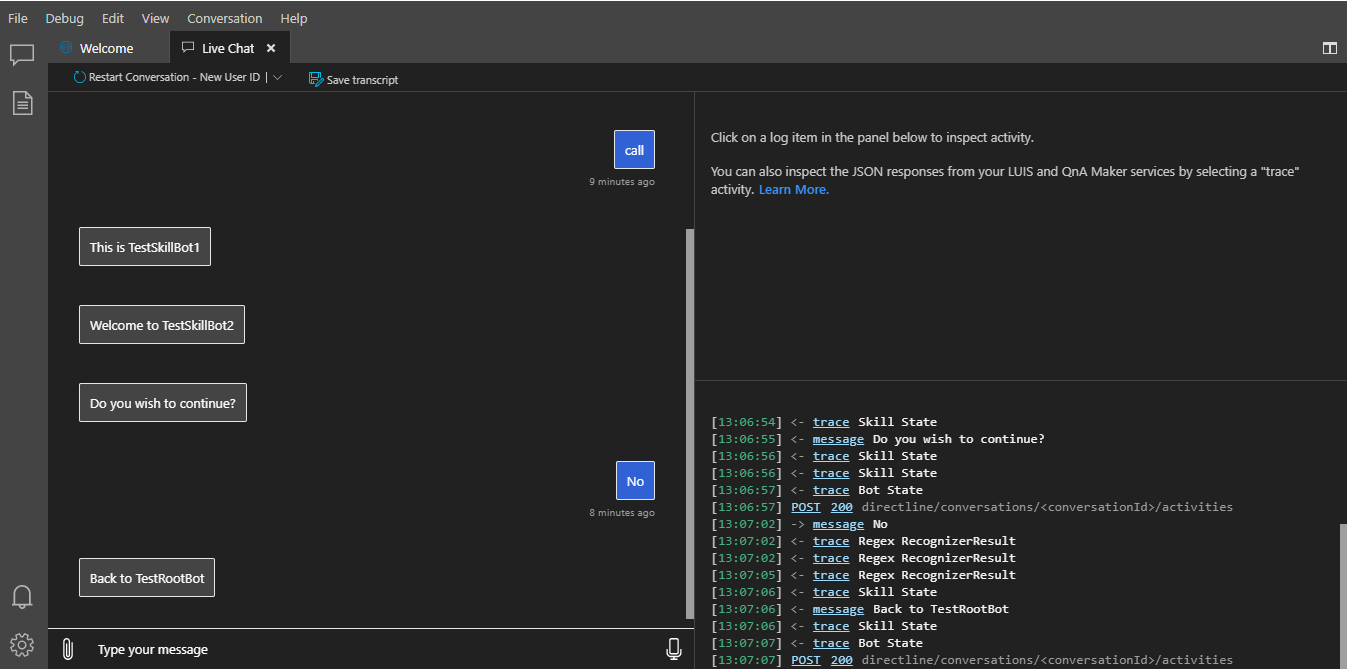The height and width of the screenshot is (669, 1347).
Task: Click the Learn More link
Action: point(792,189)
